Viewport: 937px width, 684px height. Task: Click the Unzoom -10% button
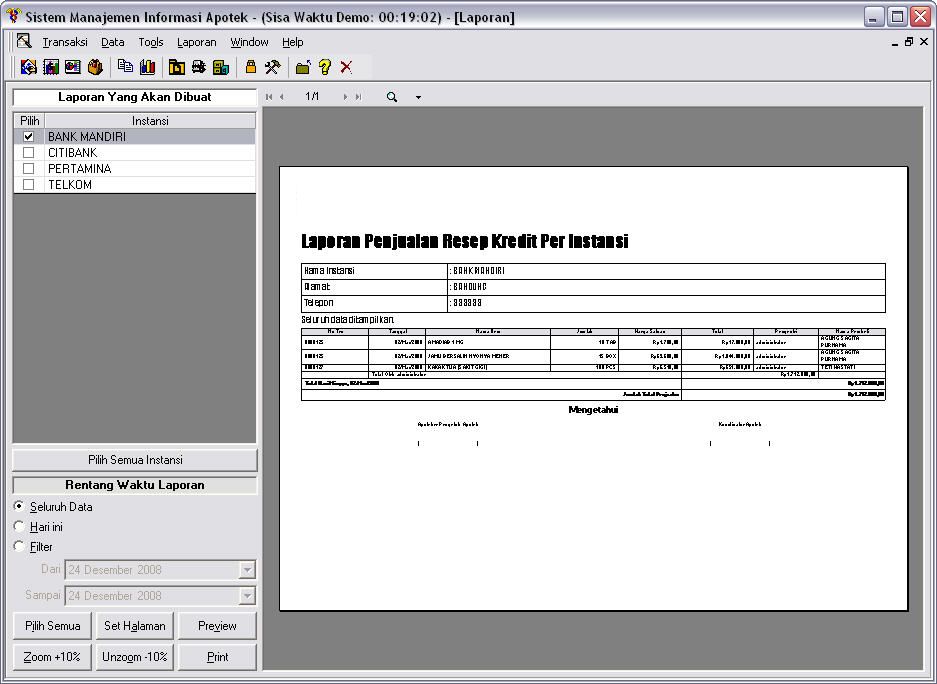[x=134, y=657]
